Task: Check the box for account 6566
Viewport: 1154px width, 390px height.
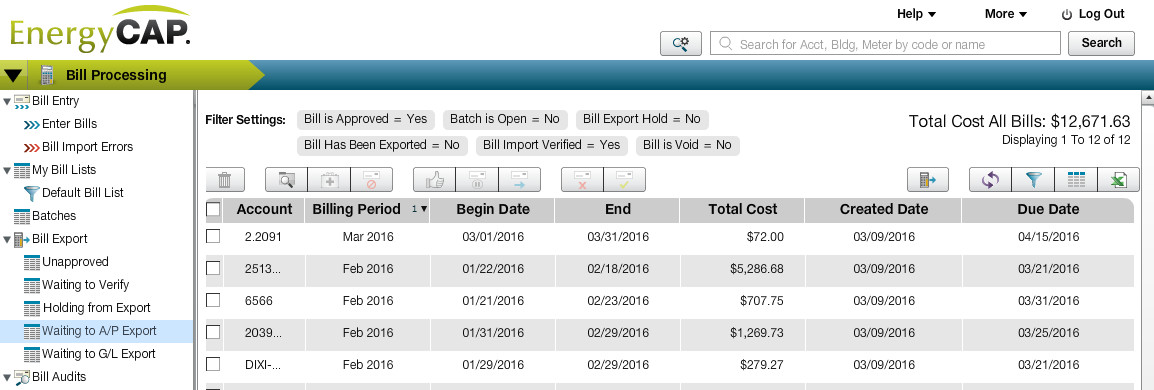Action: [213, 300]
